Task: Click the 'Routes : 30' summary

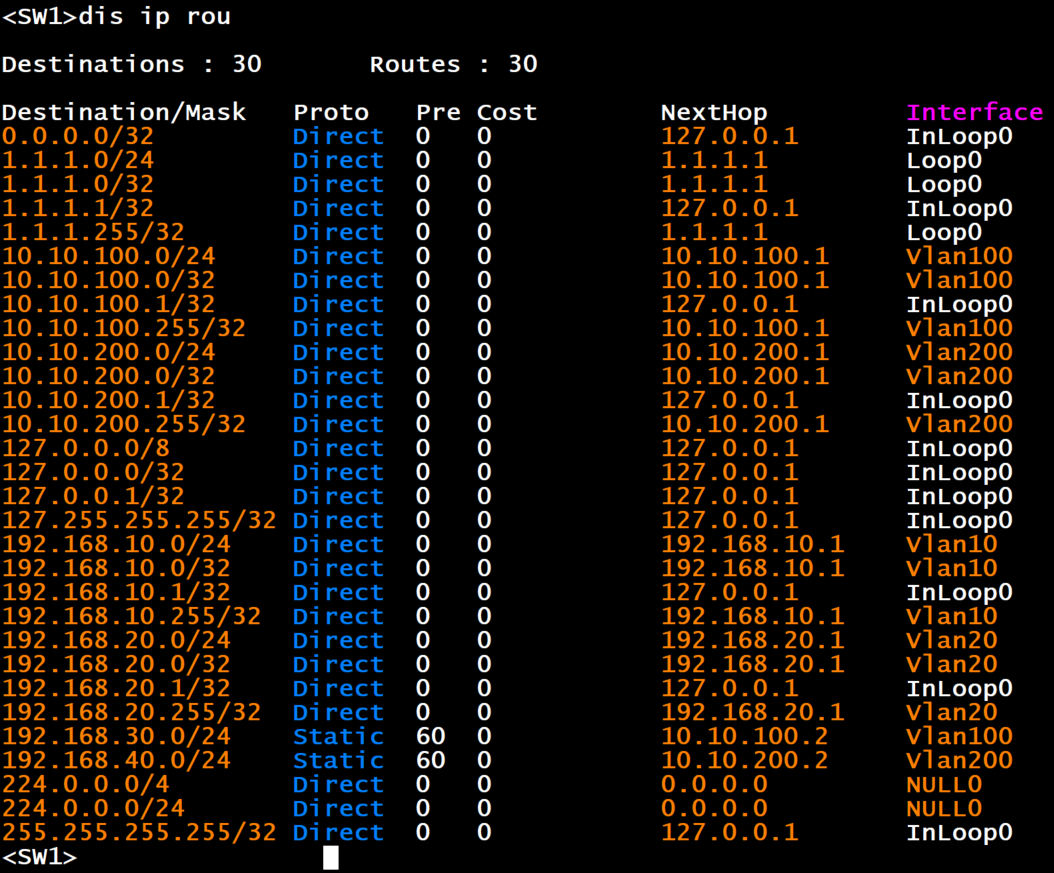Action: pyautogui.click(x=454, y=65)
